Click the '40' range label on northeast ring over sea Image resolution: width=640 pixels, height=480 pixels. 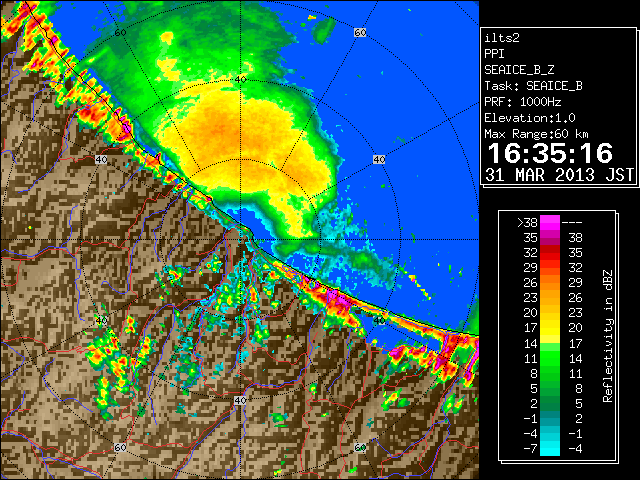pos(379,160)
